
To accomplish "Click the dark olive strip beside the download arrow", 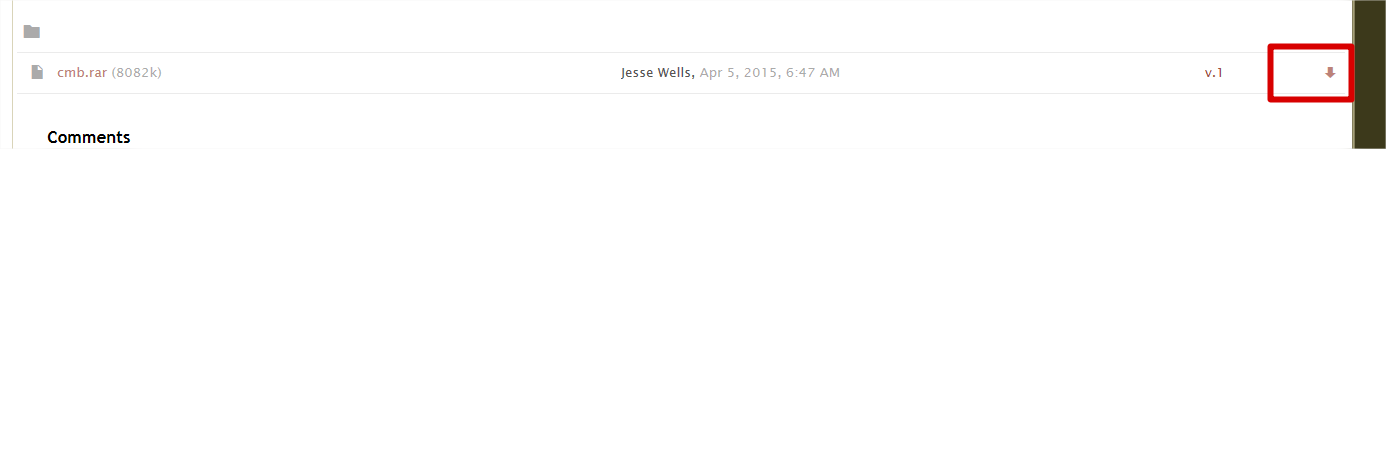I will pyautogui.click(x=1369, y=74).
